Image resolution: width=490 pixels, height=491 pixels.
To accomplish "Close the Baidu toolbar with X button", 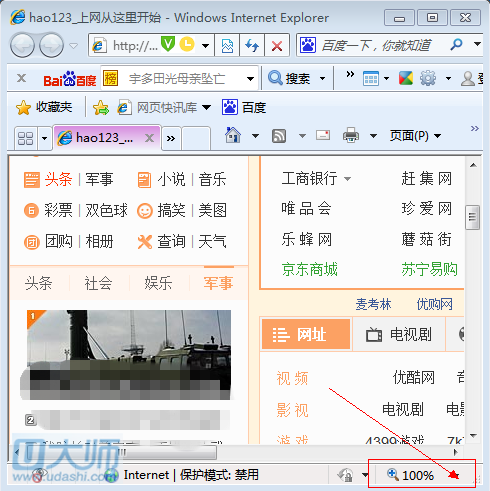I will tap(21, 78).
